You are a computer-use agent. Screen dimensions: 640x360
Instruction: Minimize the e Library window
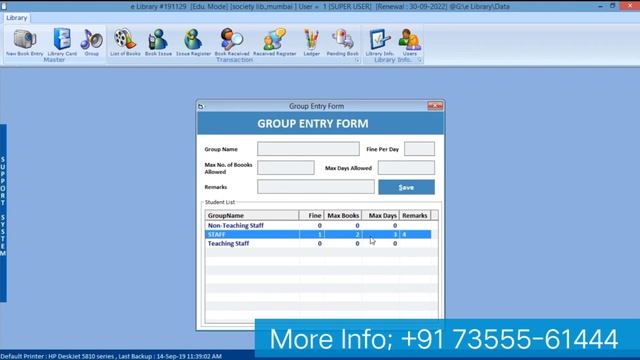click(x=600, y=6)
